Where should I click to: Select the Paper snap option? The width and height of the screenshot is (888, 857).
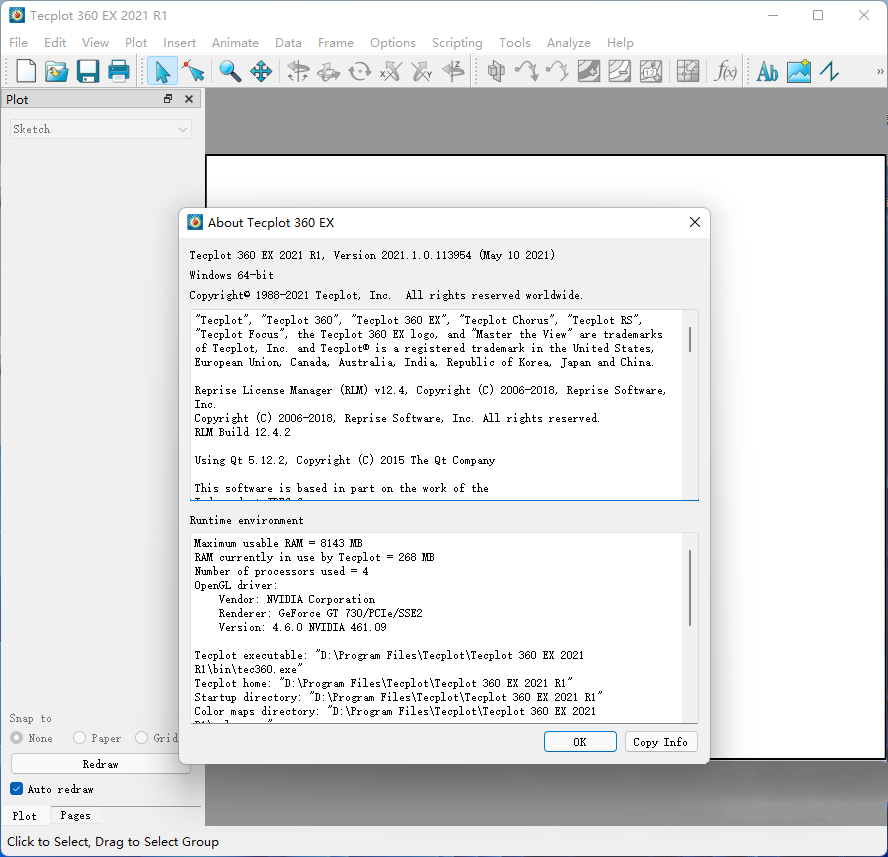[x=97, y=738]
